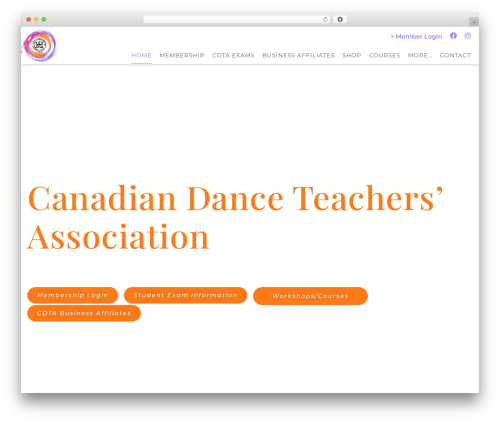Open the Facebook page icon
The width and height of the screenshot is (500, 423).
(453, 36)
